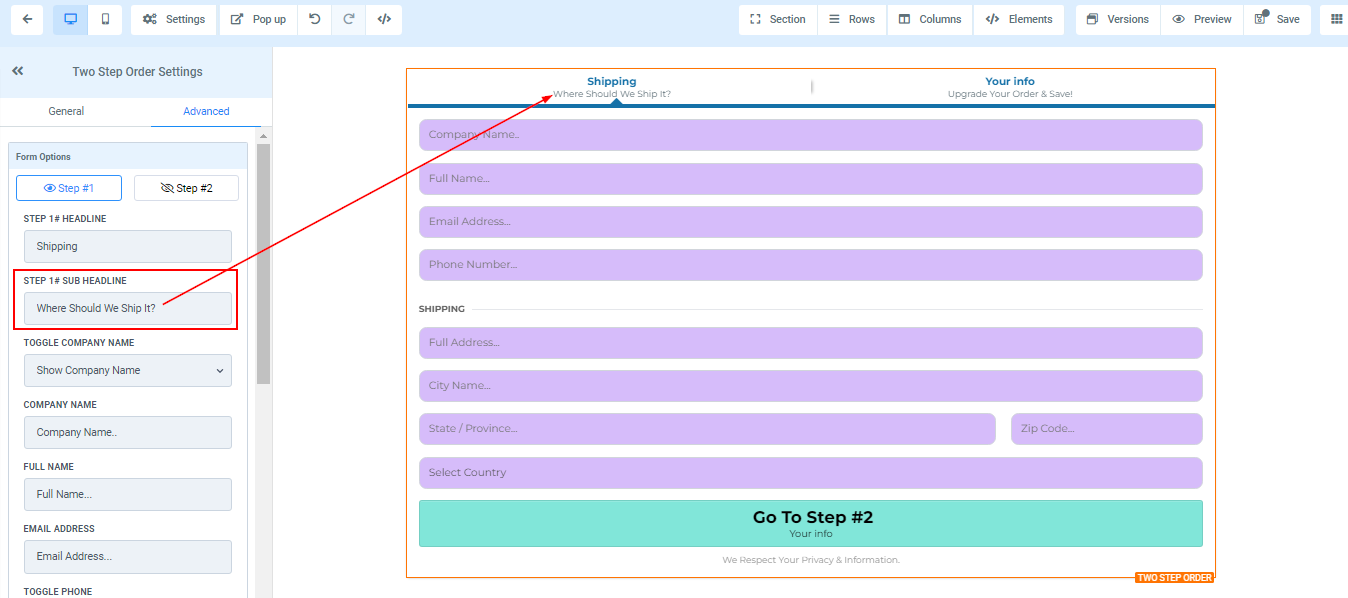Click the Step 1# Headline input field

[x=128, y=246]
